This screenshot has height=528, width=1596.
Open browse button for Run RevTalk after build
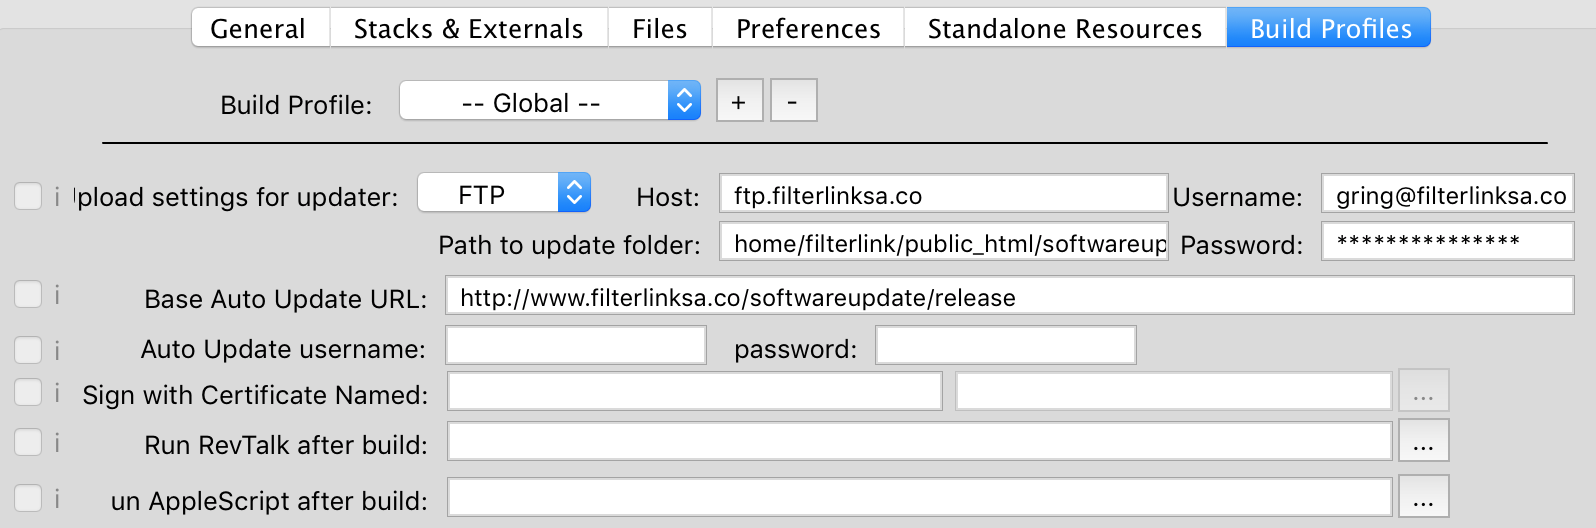1423,442
